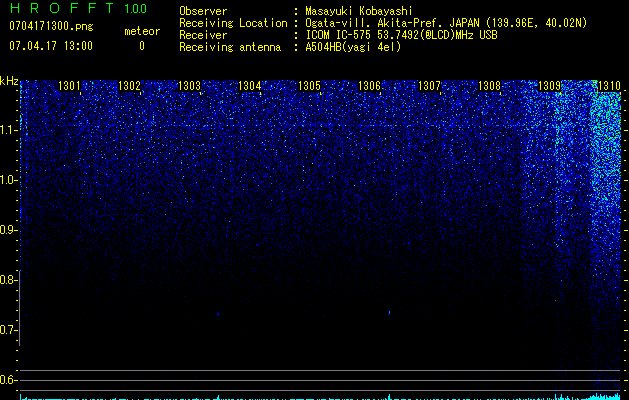Click the Receiving antenna label

pos(230,47)
